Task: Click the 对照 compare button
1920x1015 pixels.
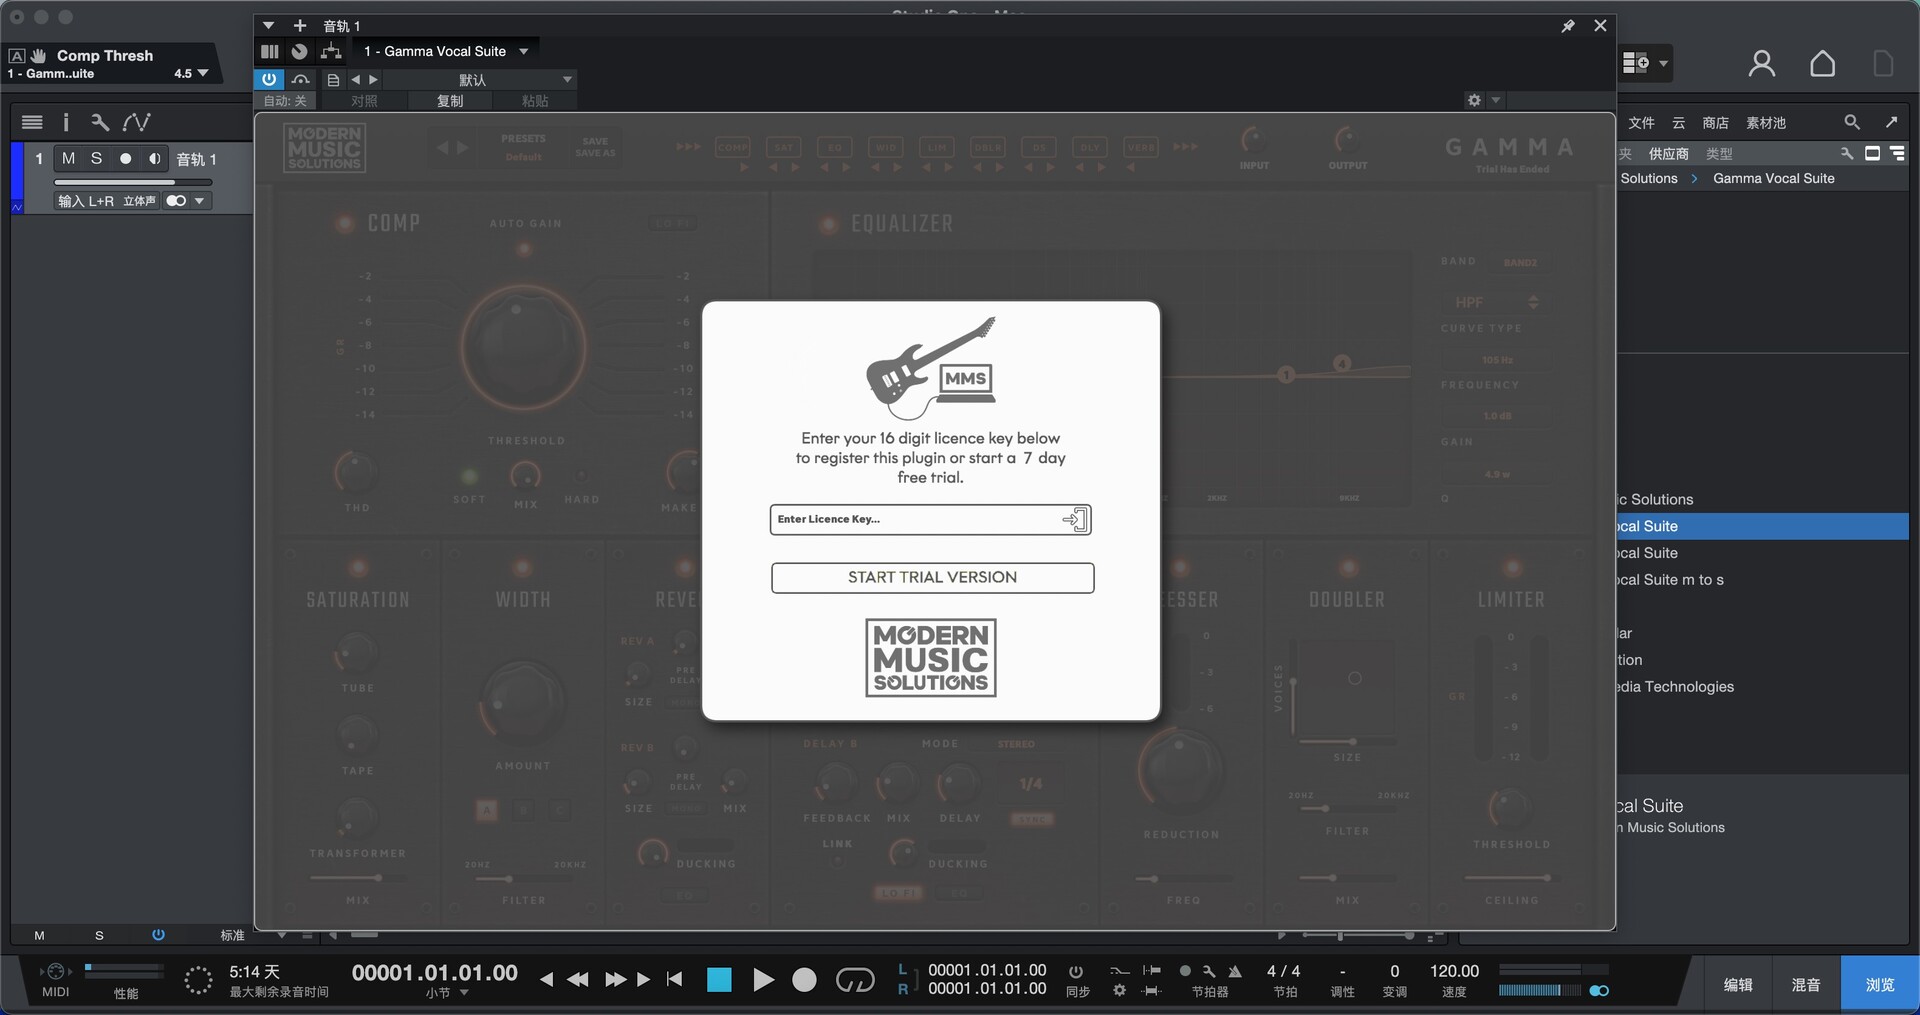Action: tap(364, 101)
